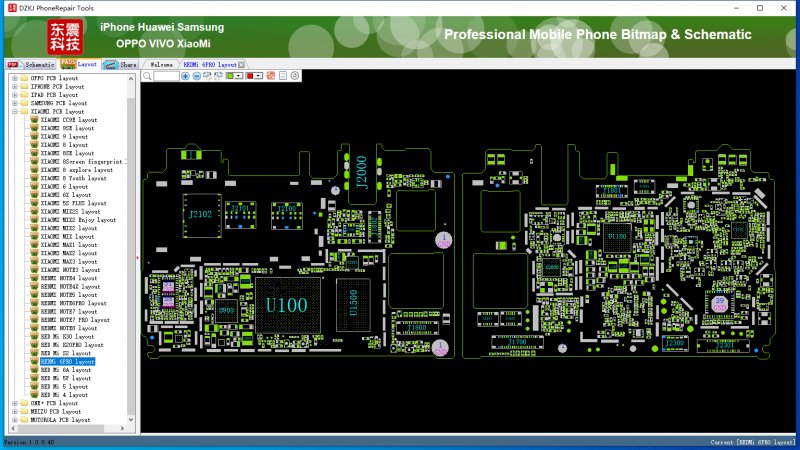Viewport: 800px width, 450px height.
Task: Close the REDMi 6PRO layout tab
Action: tap(241, 64)
